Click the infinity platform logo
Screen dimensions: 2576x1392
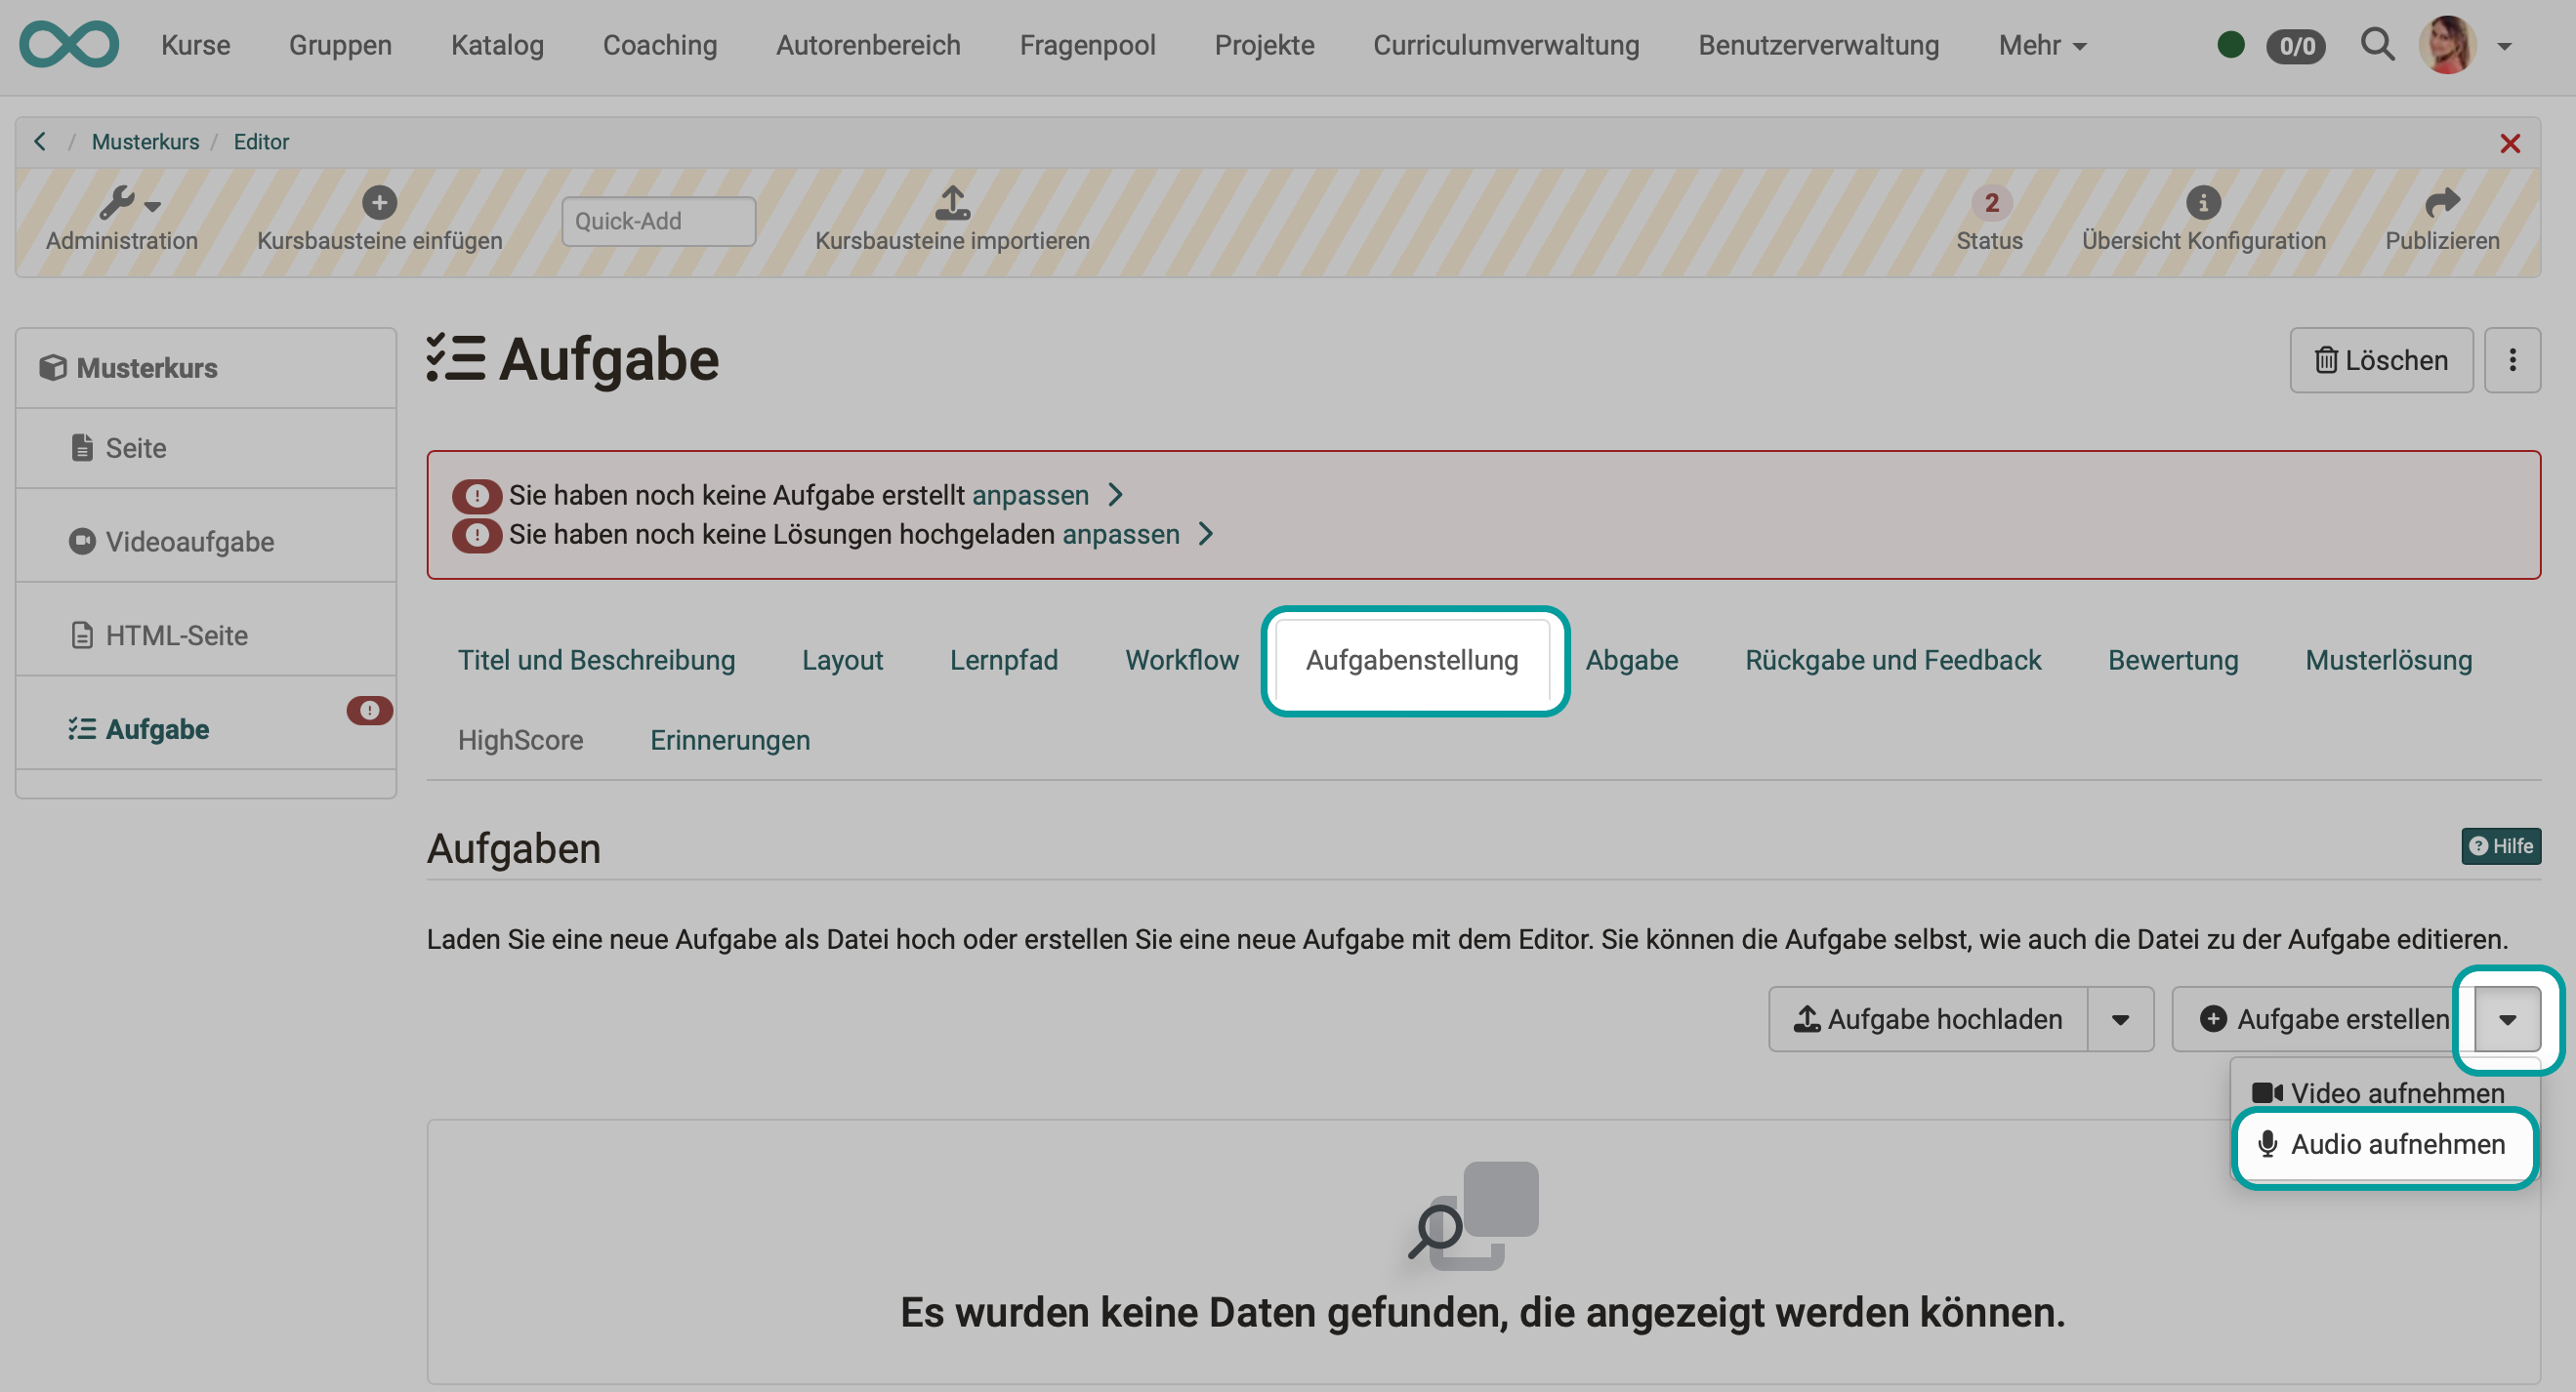68,44
